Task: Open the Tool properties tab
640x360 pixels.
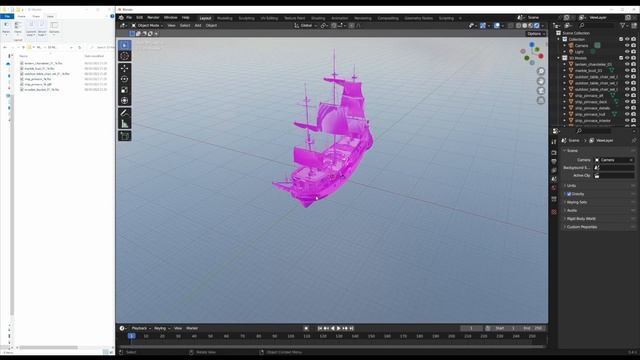Action: (x=554, y=142)
